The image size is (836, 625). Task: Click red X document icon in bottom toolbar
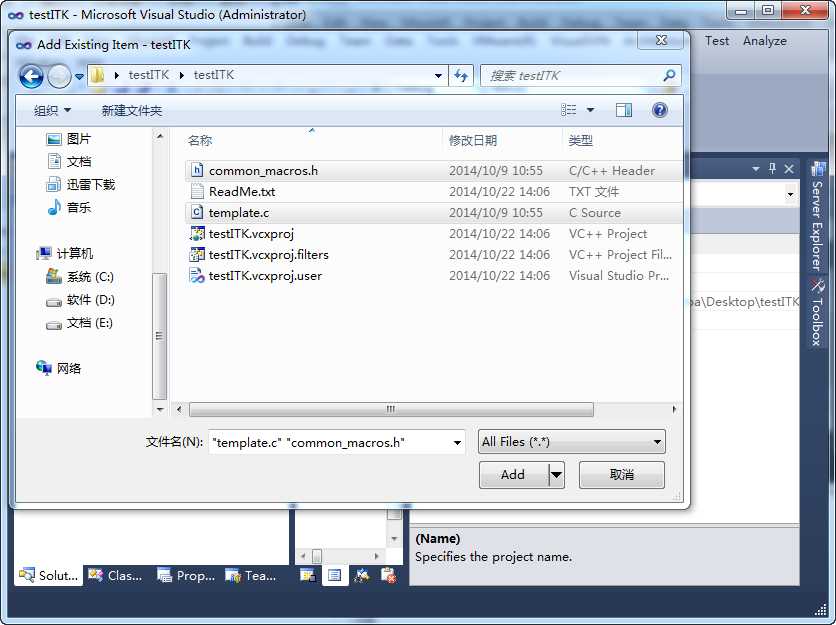click(389, 575)
